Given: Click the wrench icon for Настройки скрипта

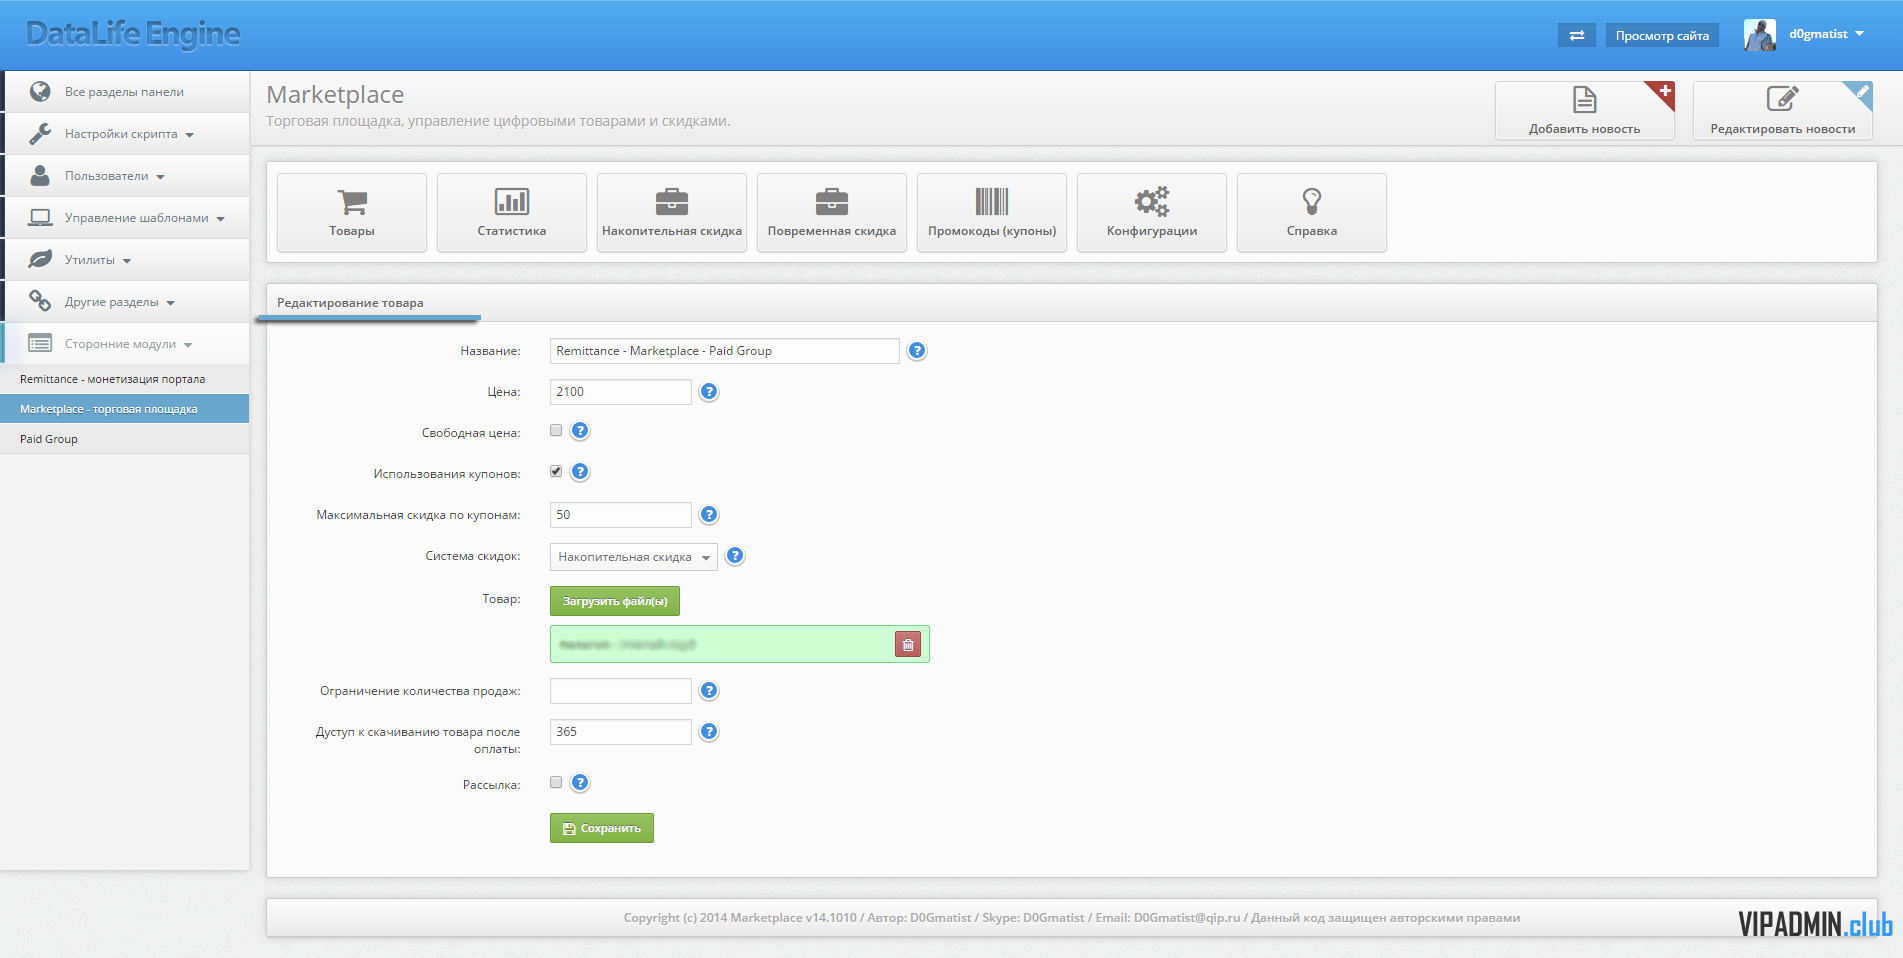Looking at the screenshot, I should (x=40, y=133).
